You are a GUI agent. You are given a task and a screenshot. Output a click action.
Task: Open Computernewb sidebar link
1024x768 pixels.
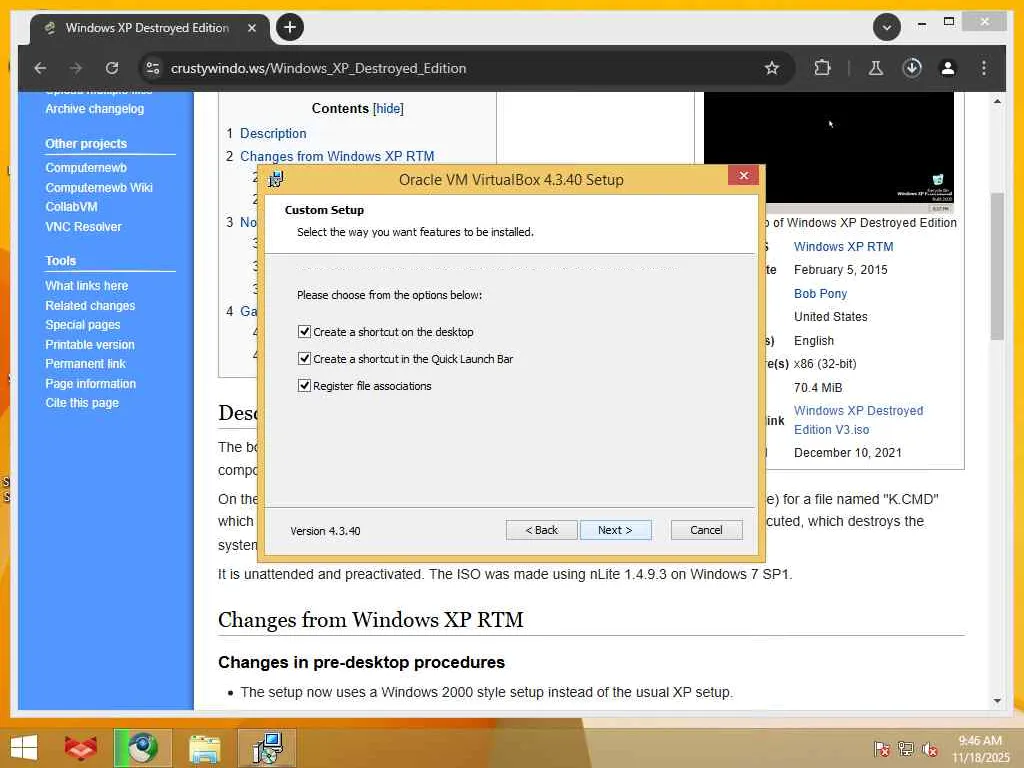tap(86, 168)
